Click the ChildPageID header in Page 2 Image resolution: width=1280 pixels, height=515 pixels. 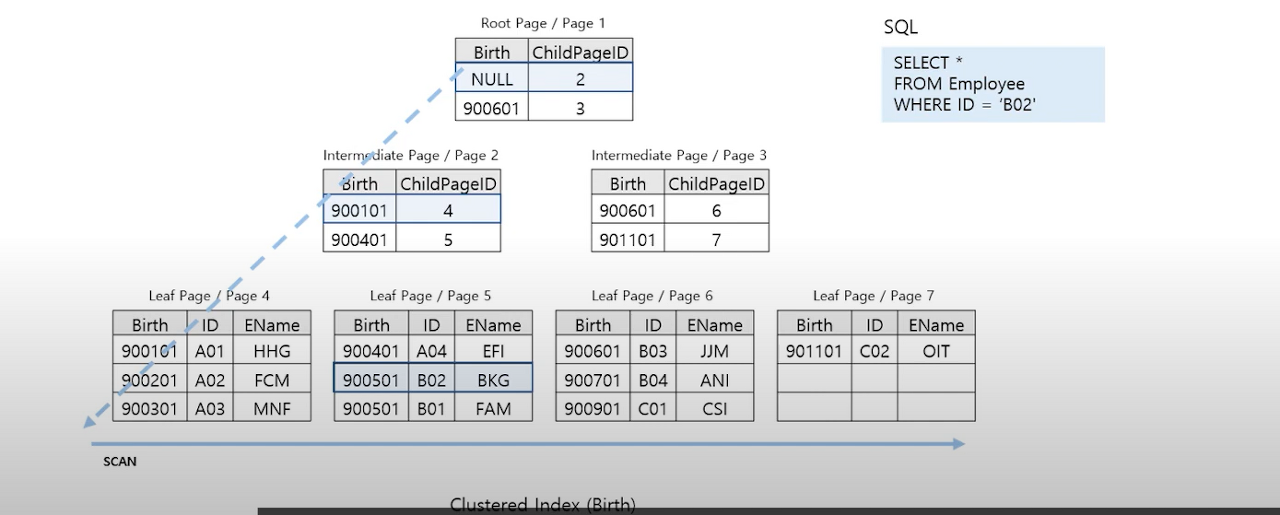pos(448,183)
